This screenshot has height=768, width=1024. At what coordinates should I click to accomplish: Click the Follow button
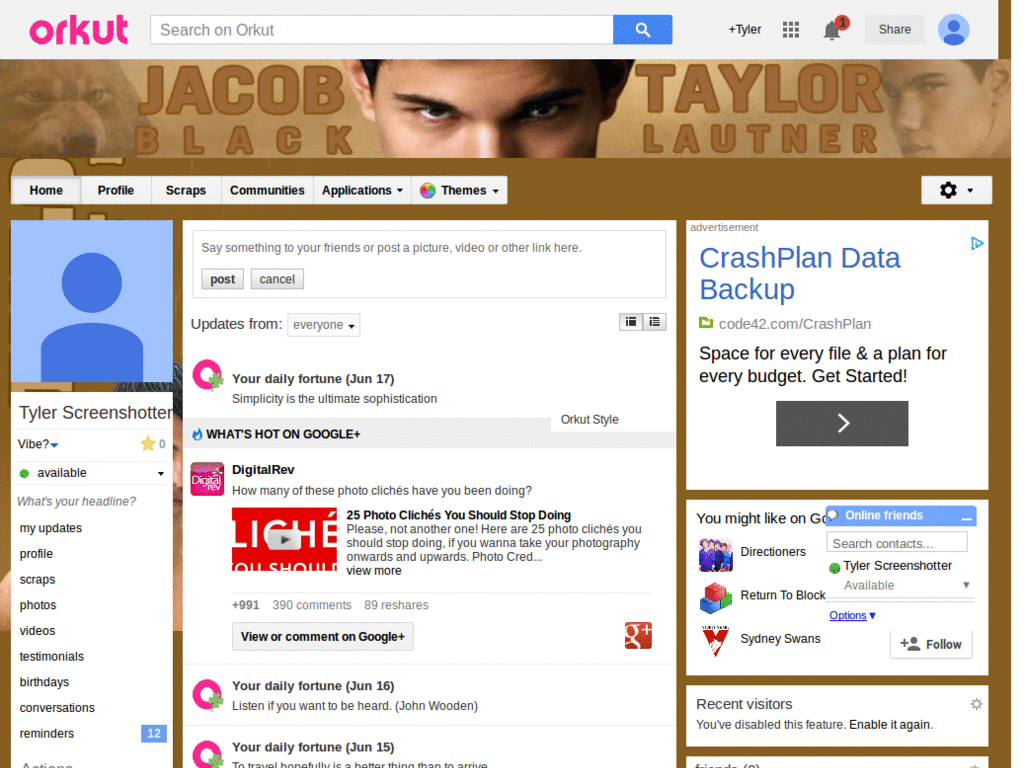tap(931, 645)
